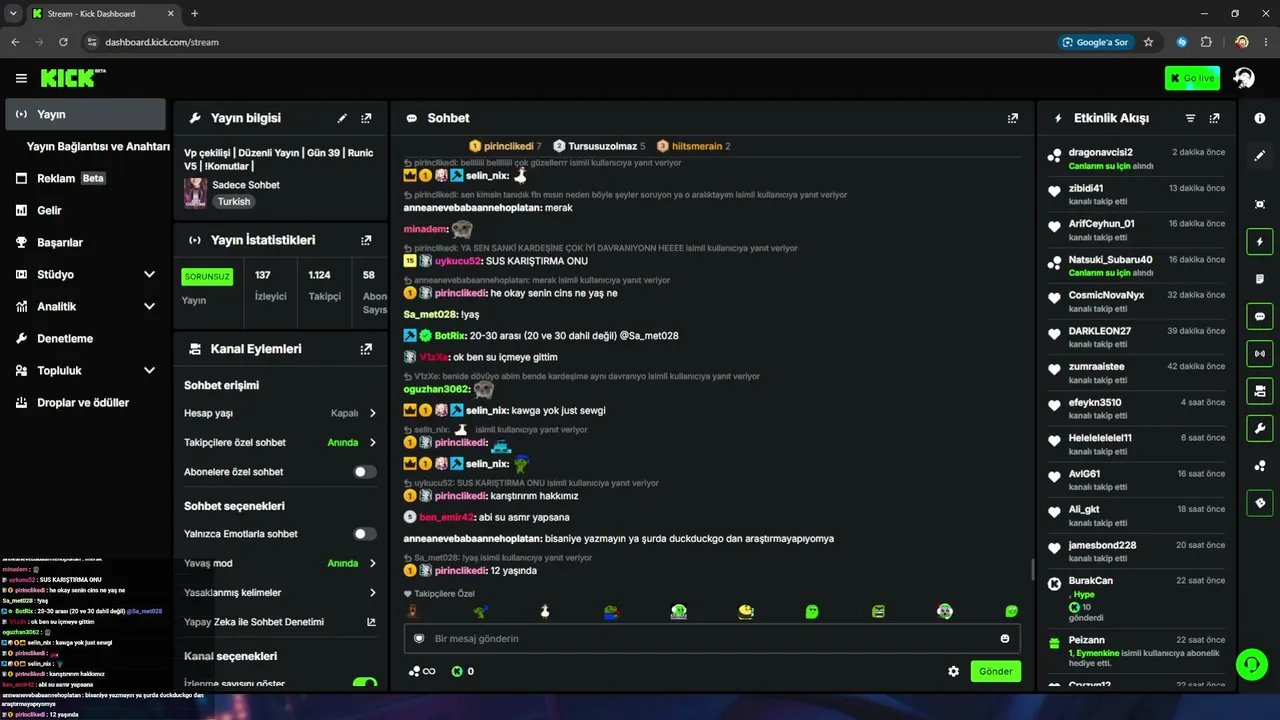
Task: Pop out the Etkinlik Akışı panel
Action: (x=1214, y=118)
